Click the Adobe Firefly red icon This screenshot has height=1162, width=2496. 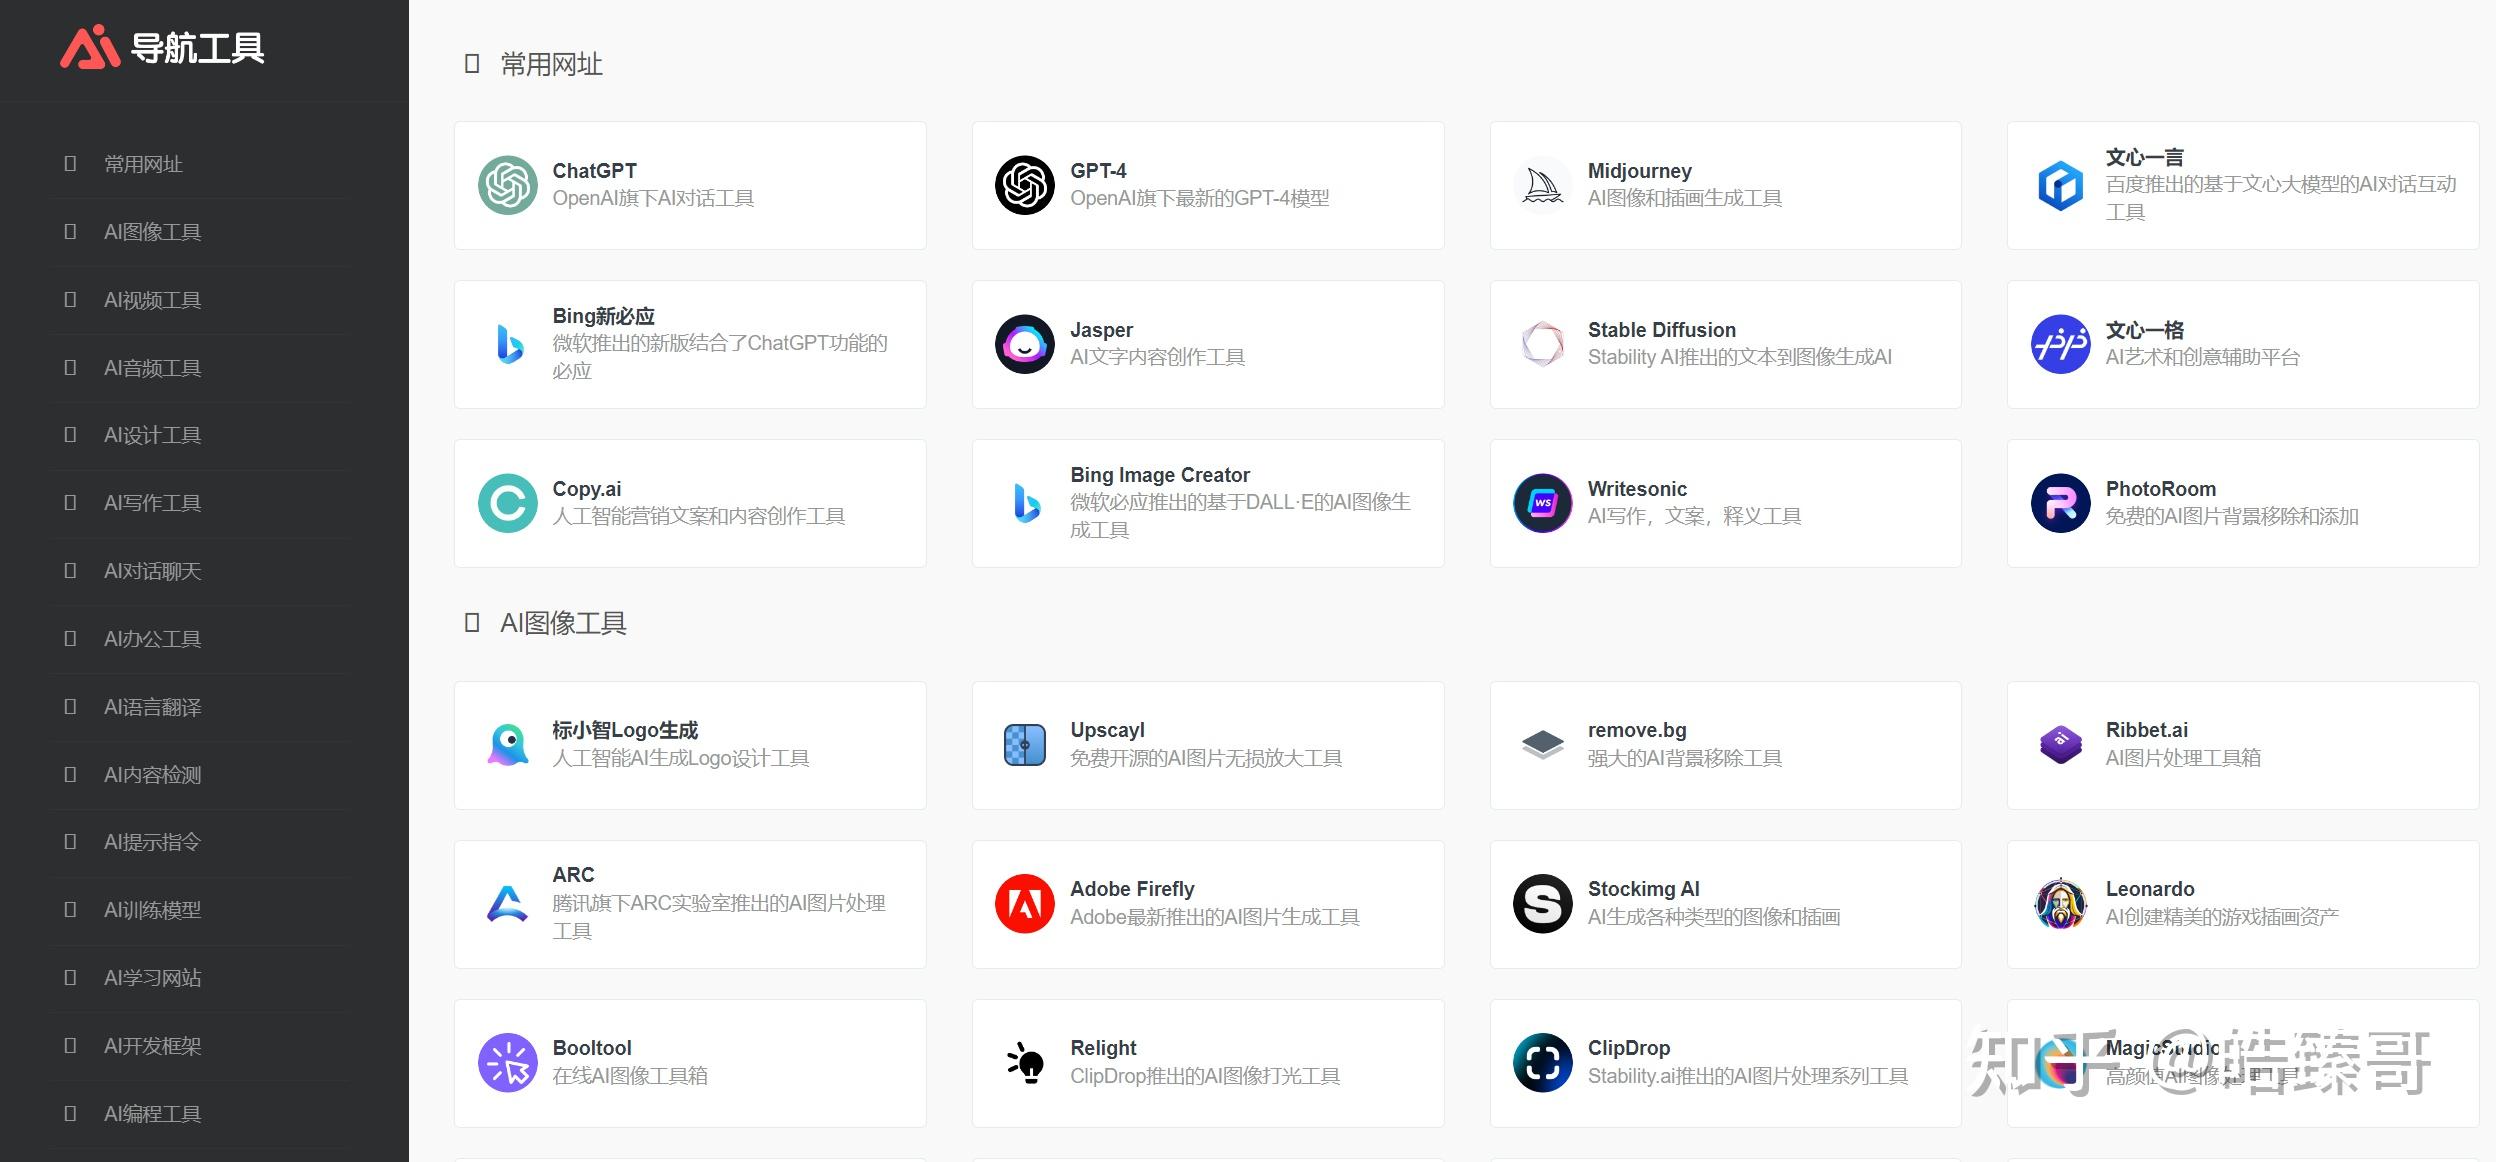1024,903
